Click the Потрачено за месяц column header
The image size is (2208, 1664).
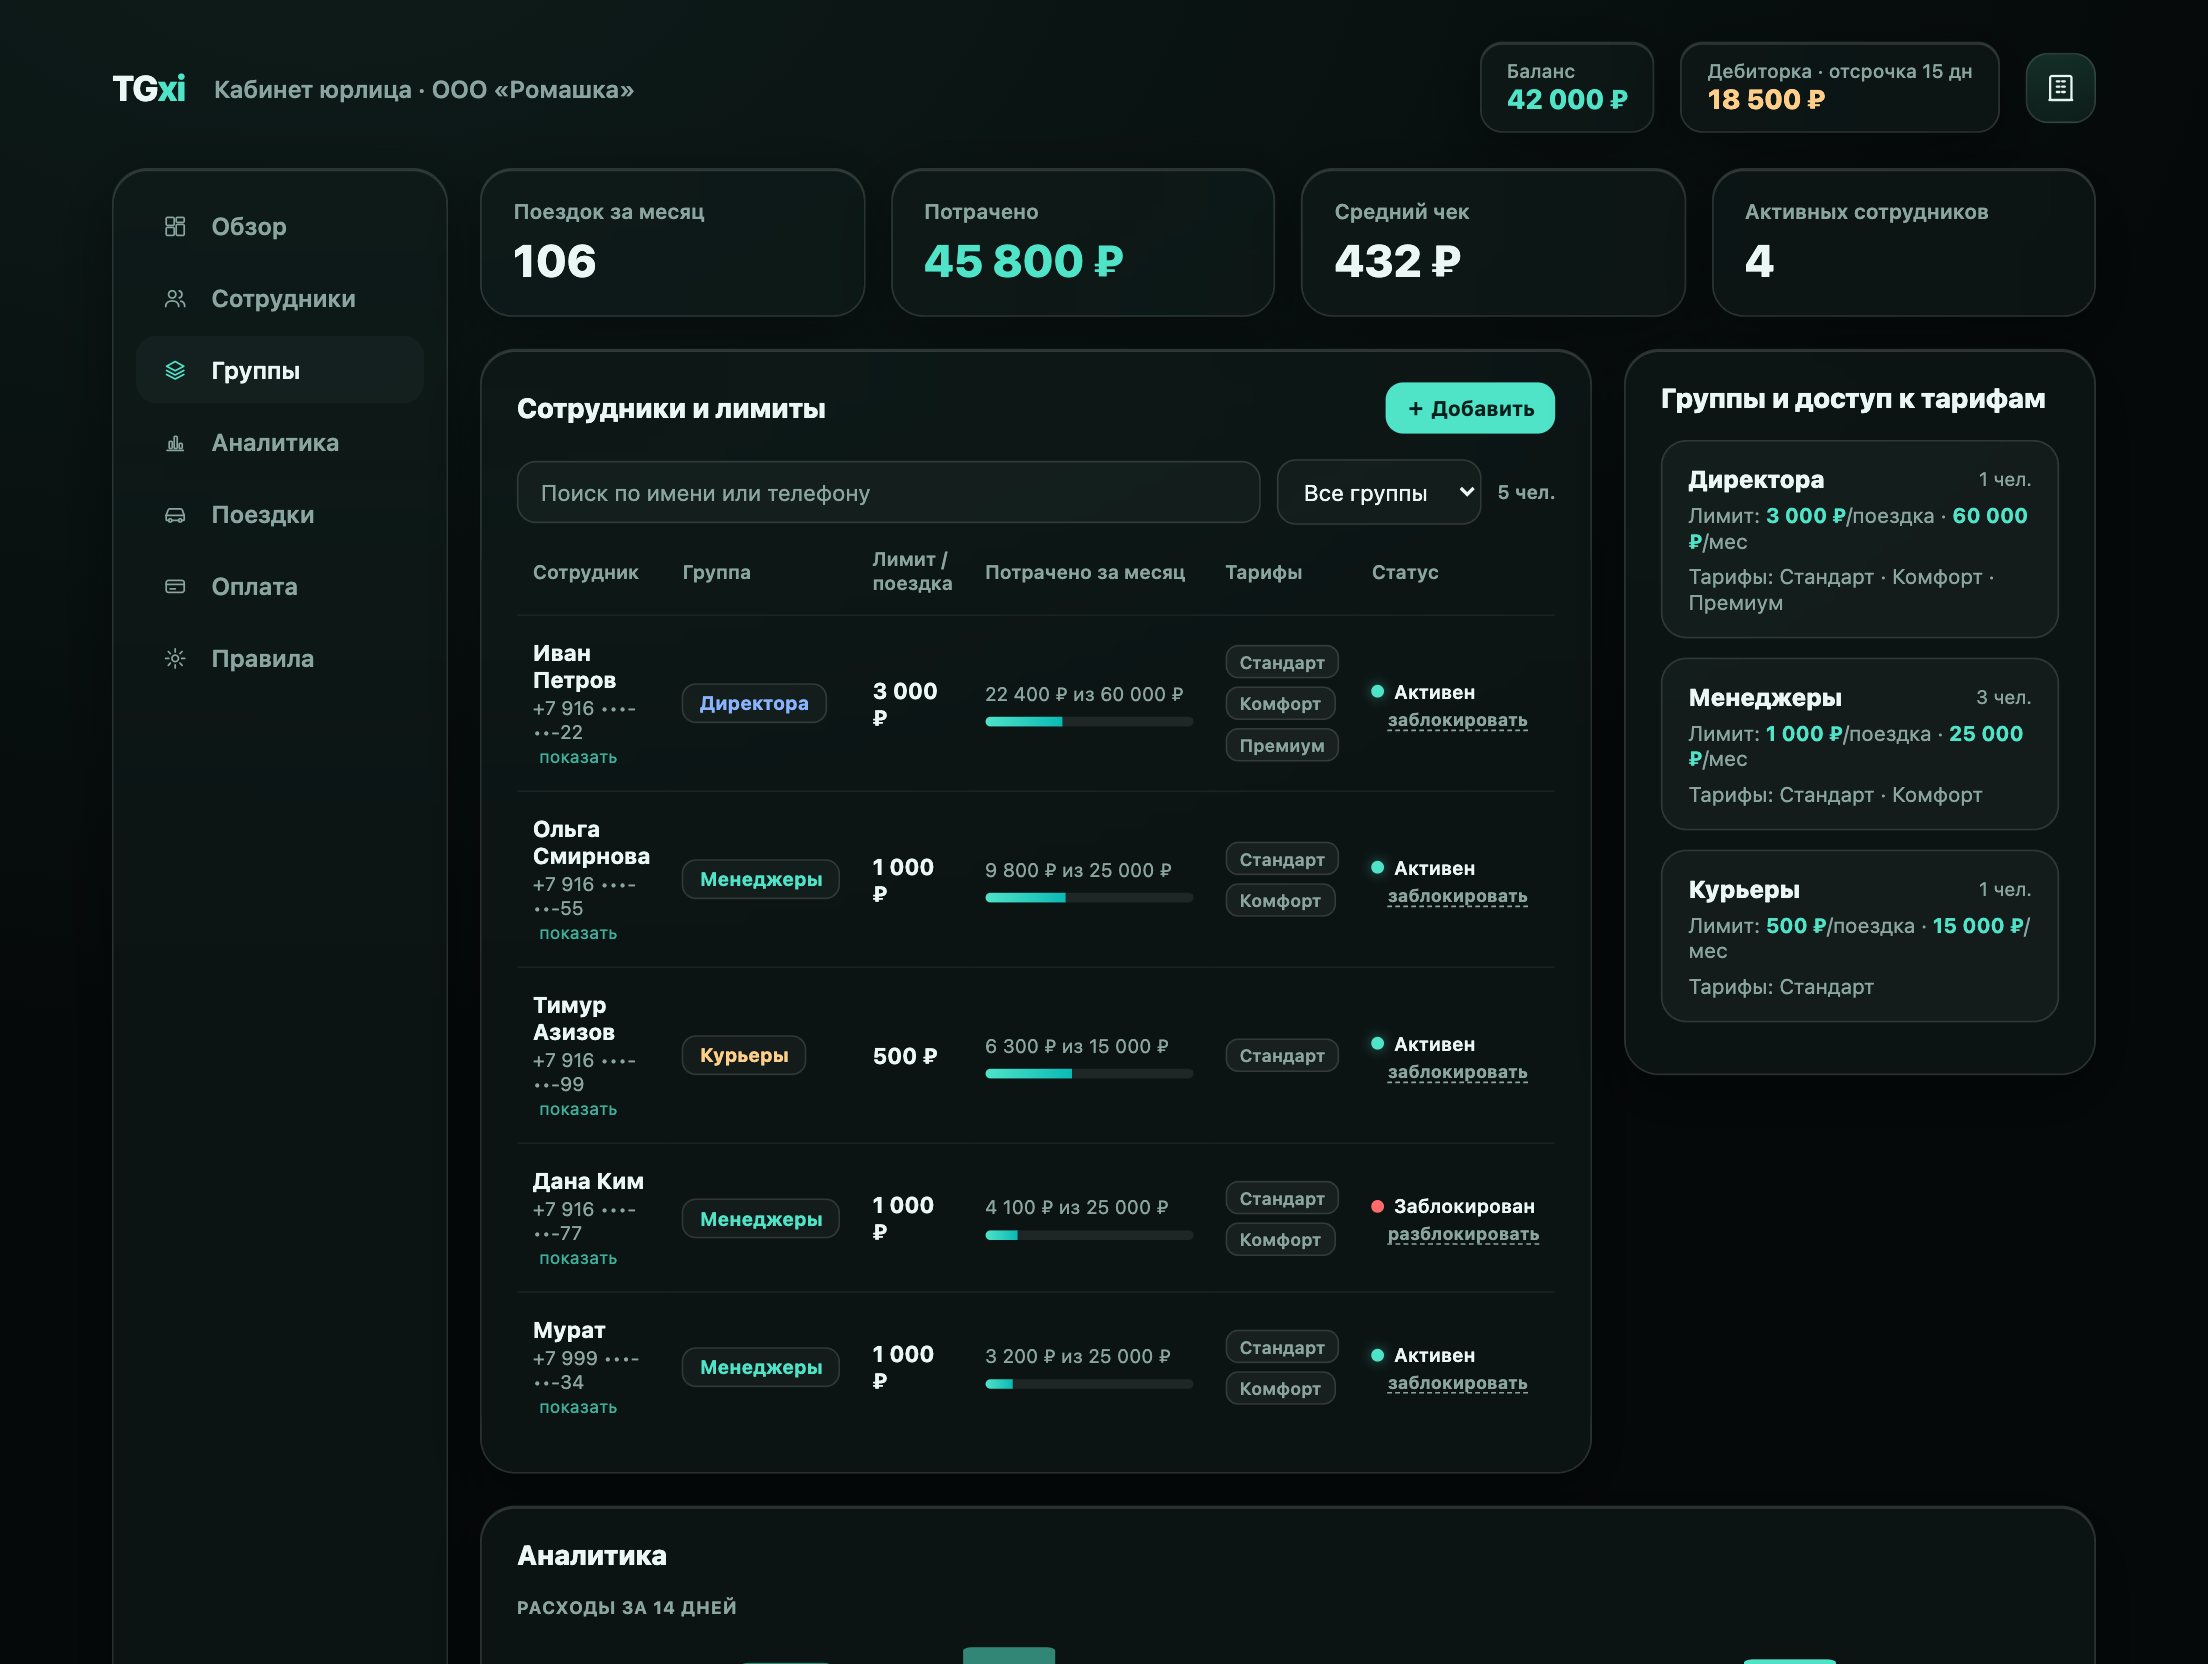(1085, 572)
